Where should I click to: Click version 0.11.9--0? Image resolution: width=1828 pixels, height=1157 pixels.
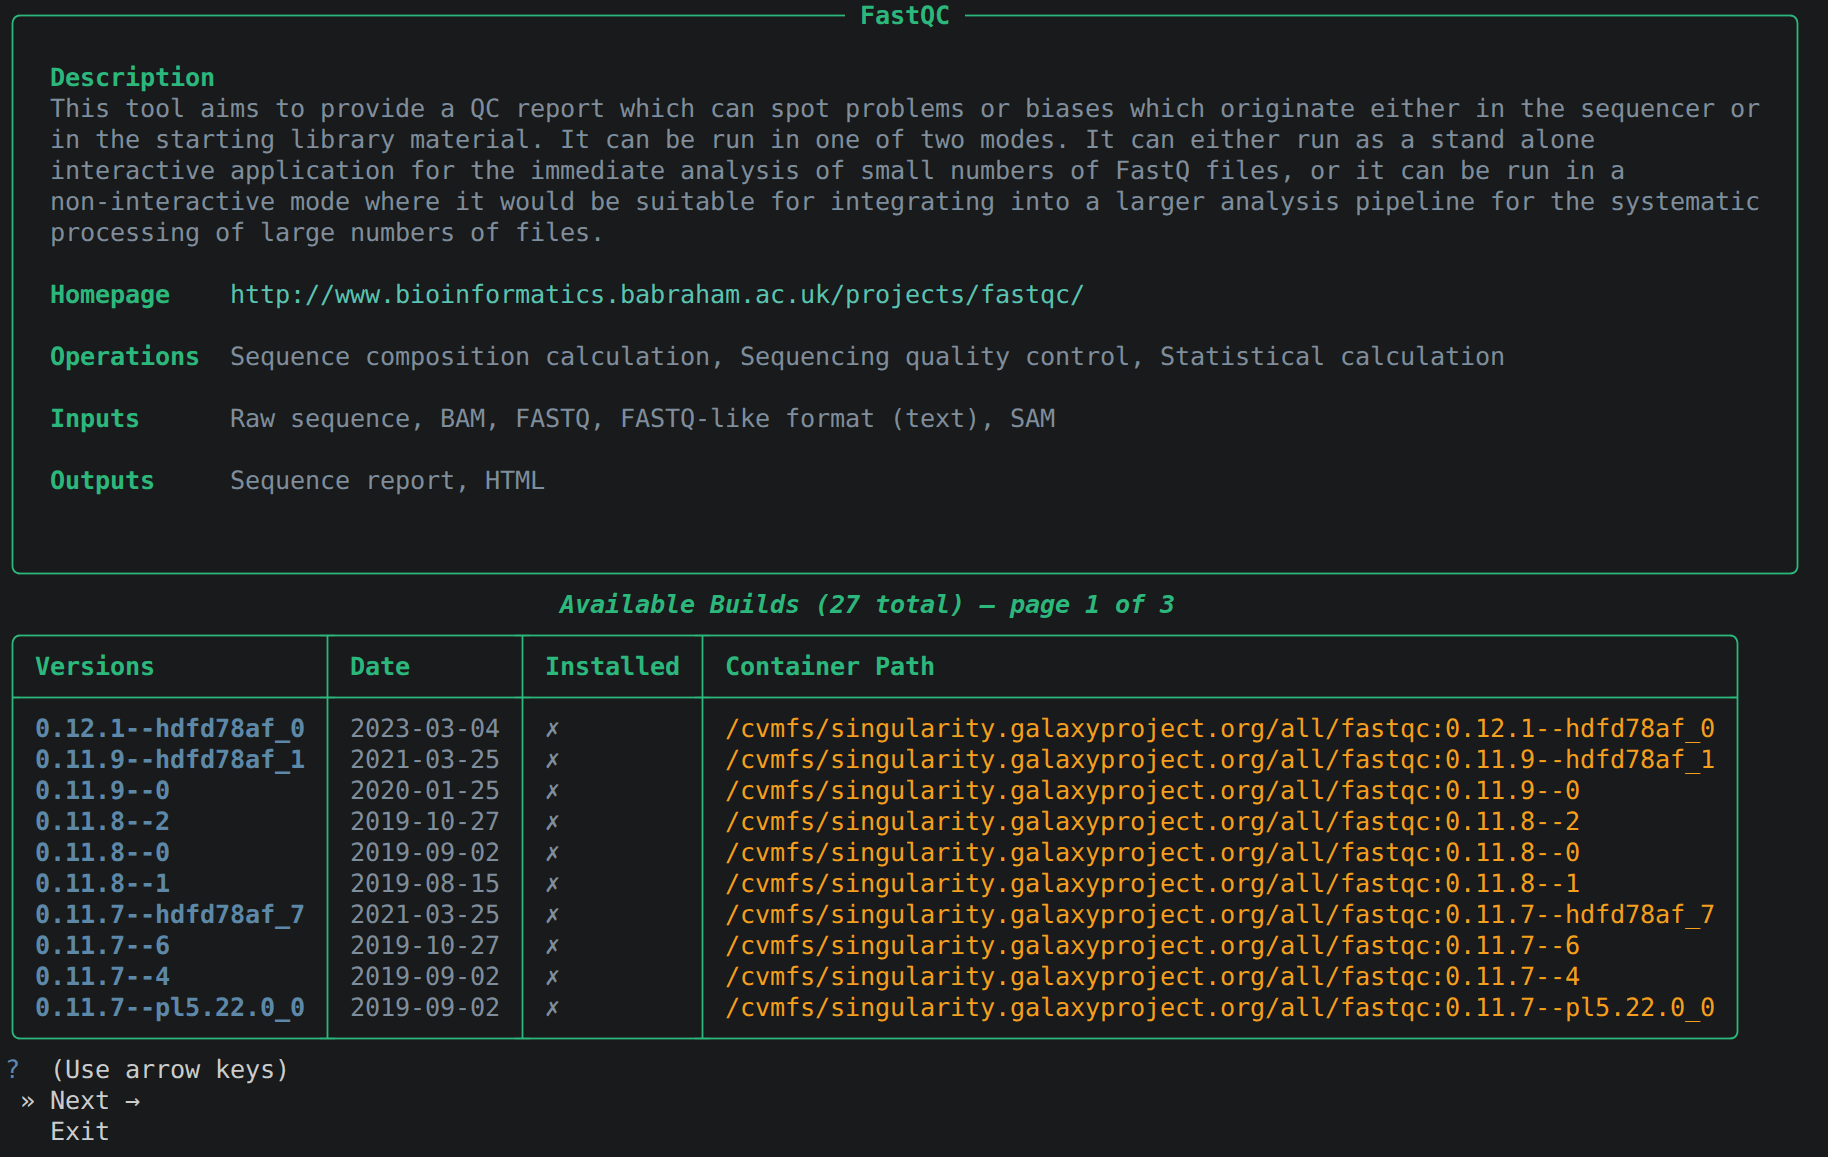(x=102, y=791)
